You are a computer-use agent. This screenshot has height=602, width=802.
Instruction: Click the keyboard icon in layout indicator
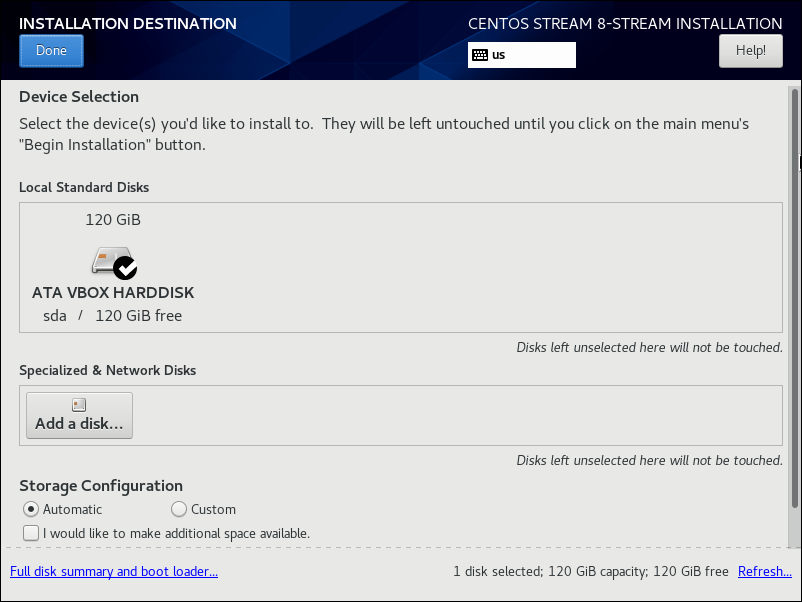[480, 55]
